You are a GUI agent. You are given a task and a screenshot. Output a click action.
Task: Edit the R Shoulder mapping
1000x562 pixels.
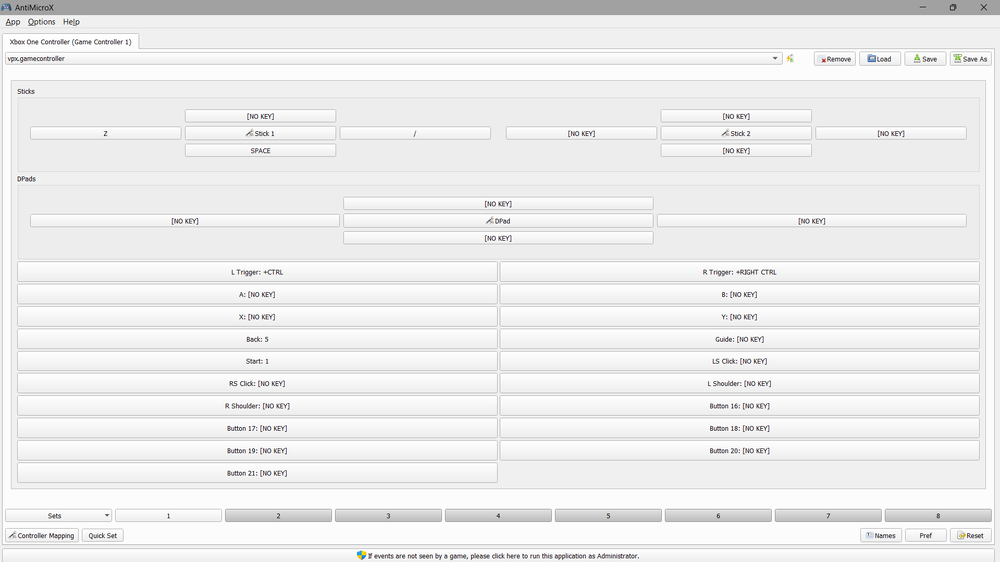[257, 406]
